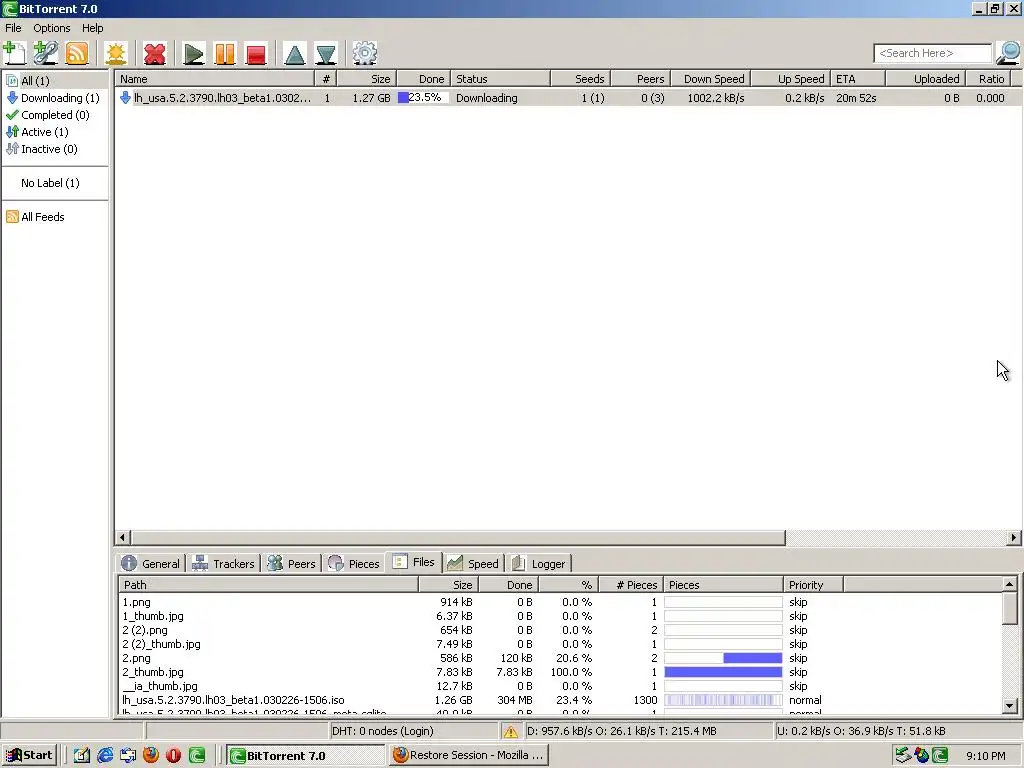
Task: Click the files list scroll down arrow
Action: pos(1010,706)
